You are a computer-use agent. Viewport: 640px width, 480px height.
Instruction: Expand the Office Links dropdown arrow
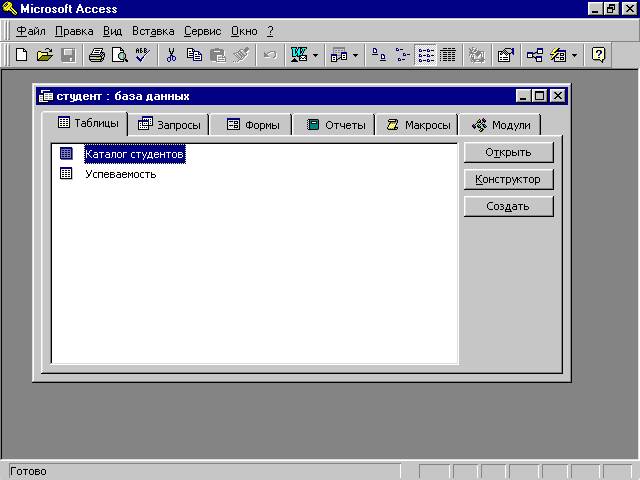click(x=315, y=55)
